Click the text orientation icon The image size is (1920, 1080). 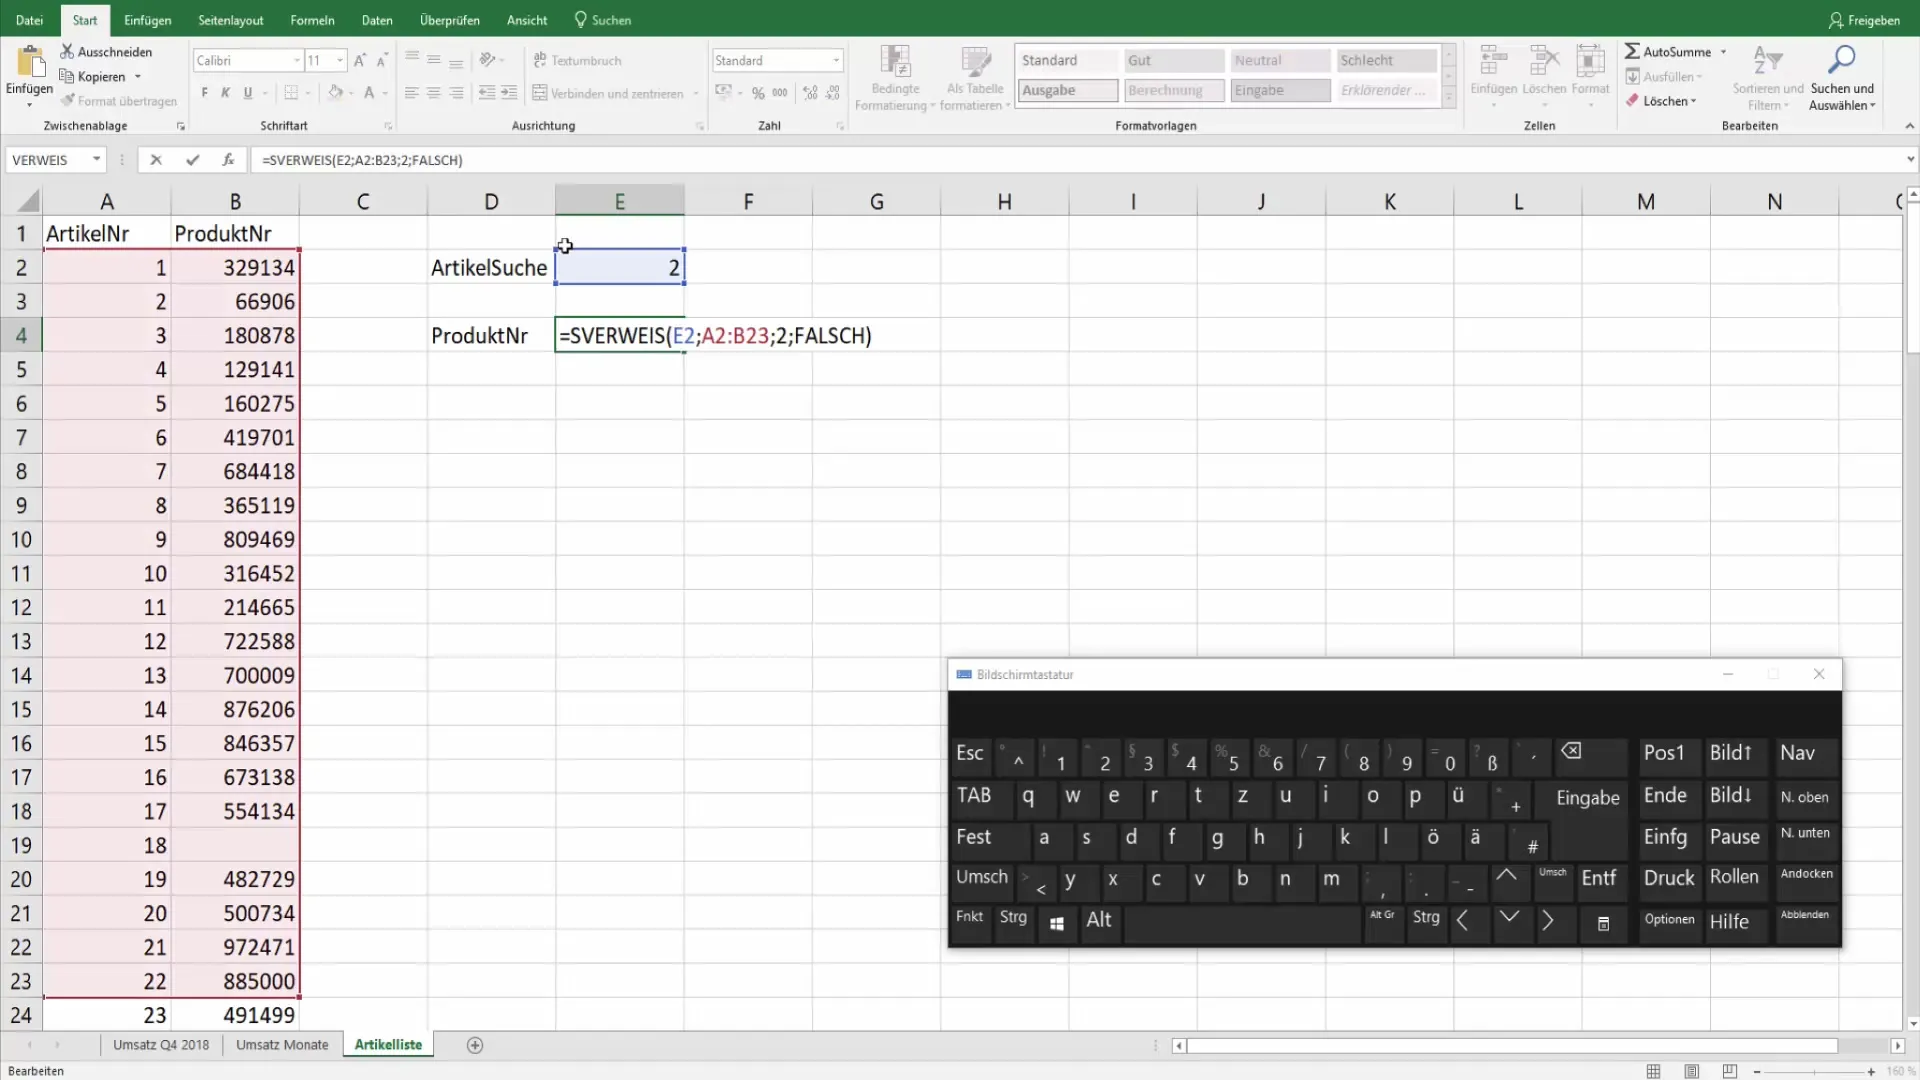tap(487, 60)
